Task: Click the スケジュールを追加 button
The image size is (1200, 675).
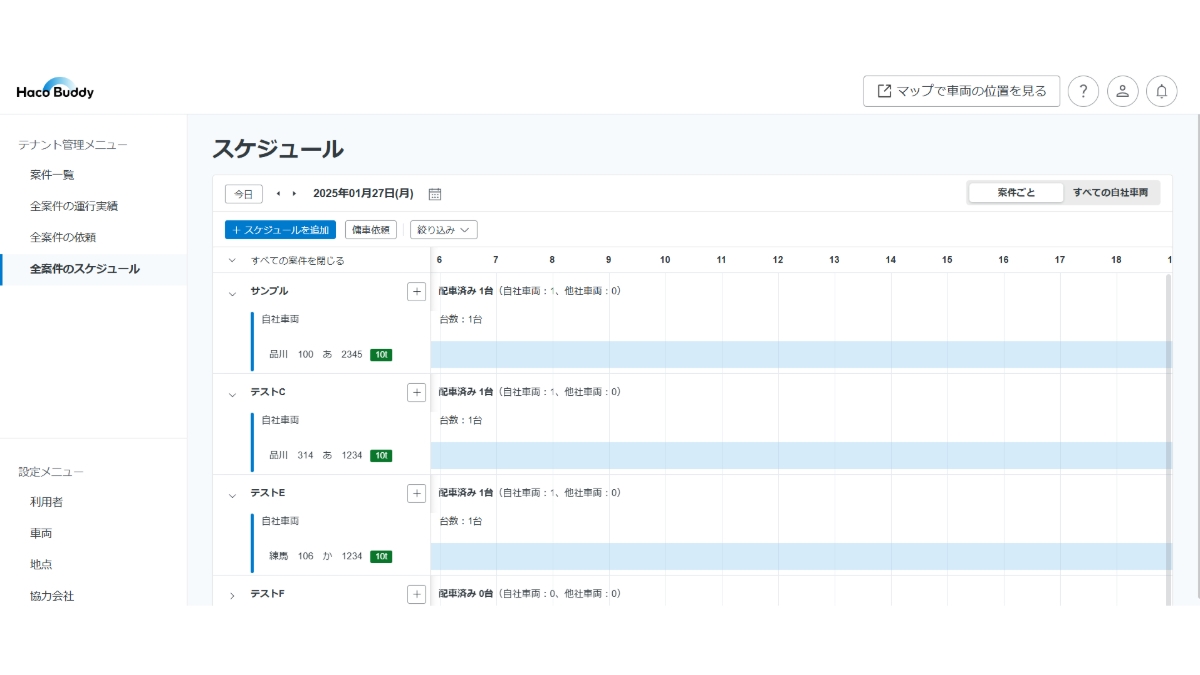Action: tap(280, 230)
